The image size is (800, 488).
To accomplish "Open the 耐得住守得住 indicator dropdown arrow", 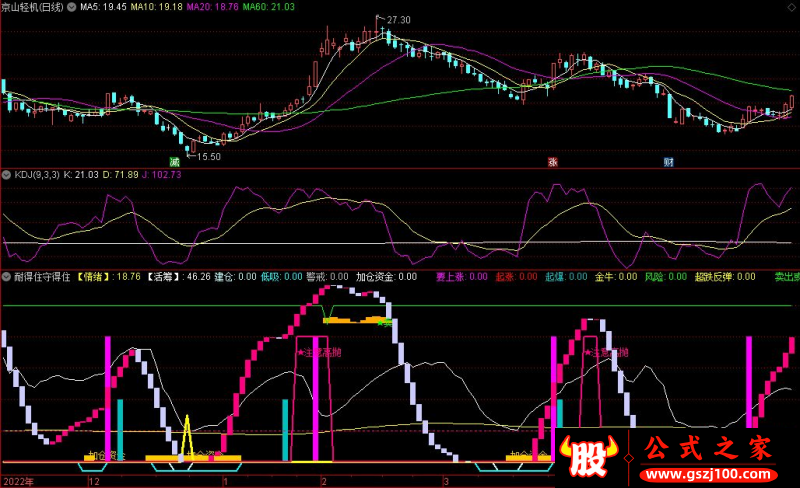I will coord(6,277).
